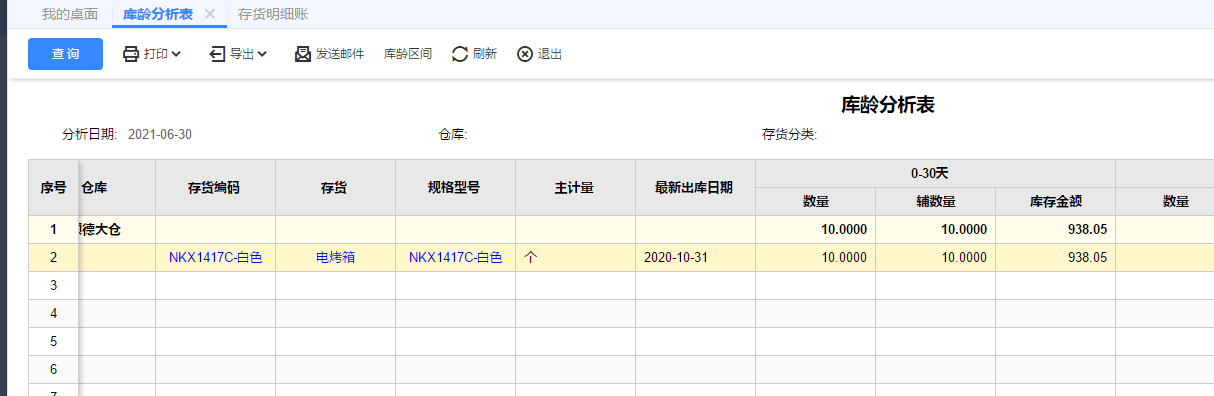Click the 0-30天 group header
Image resolution: width=1214 pixels, height=396 pixels.
(935, 173)
